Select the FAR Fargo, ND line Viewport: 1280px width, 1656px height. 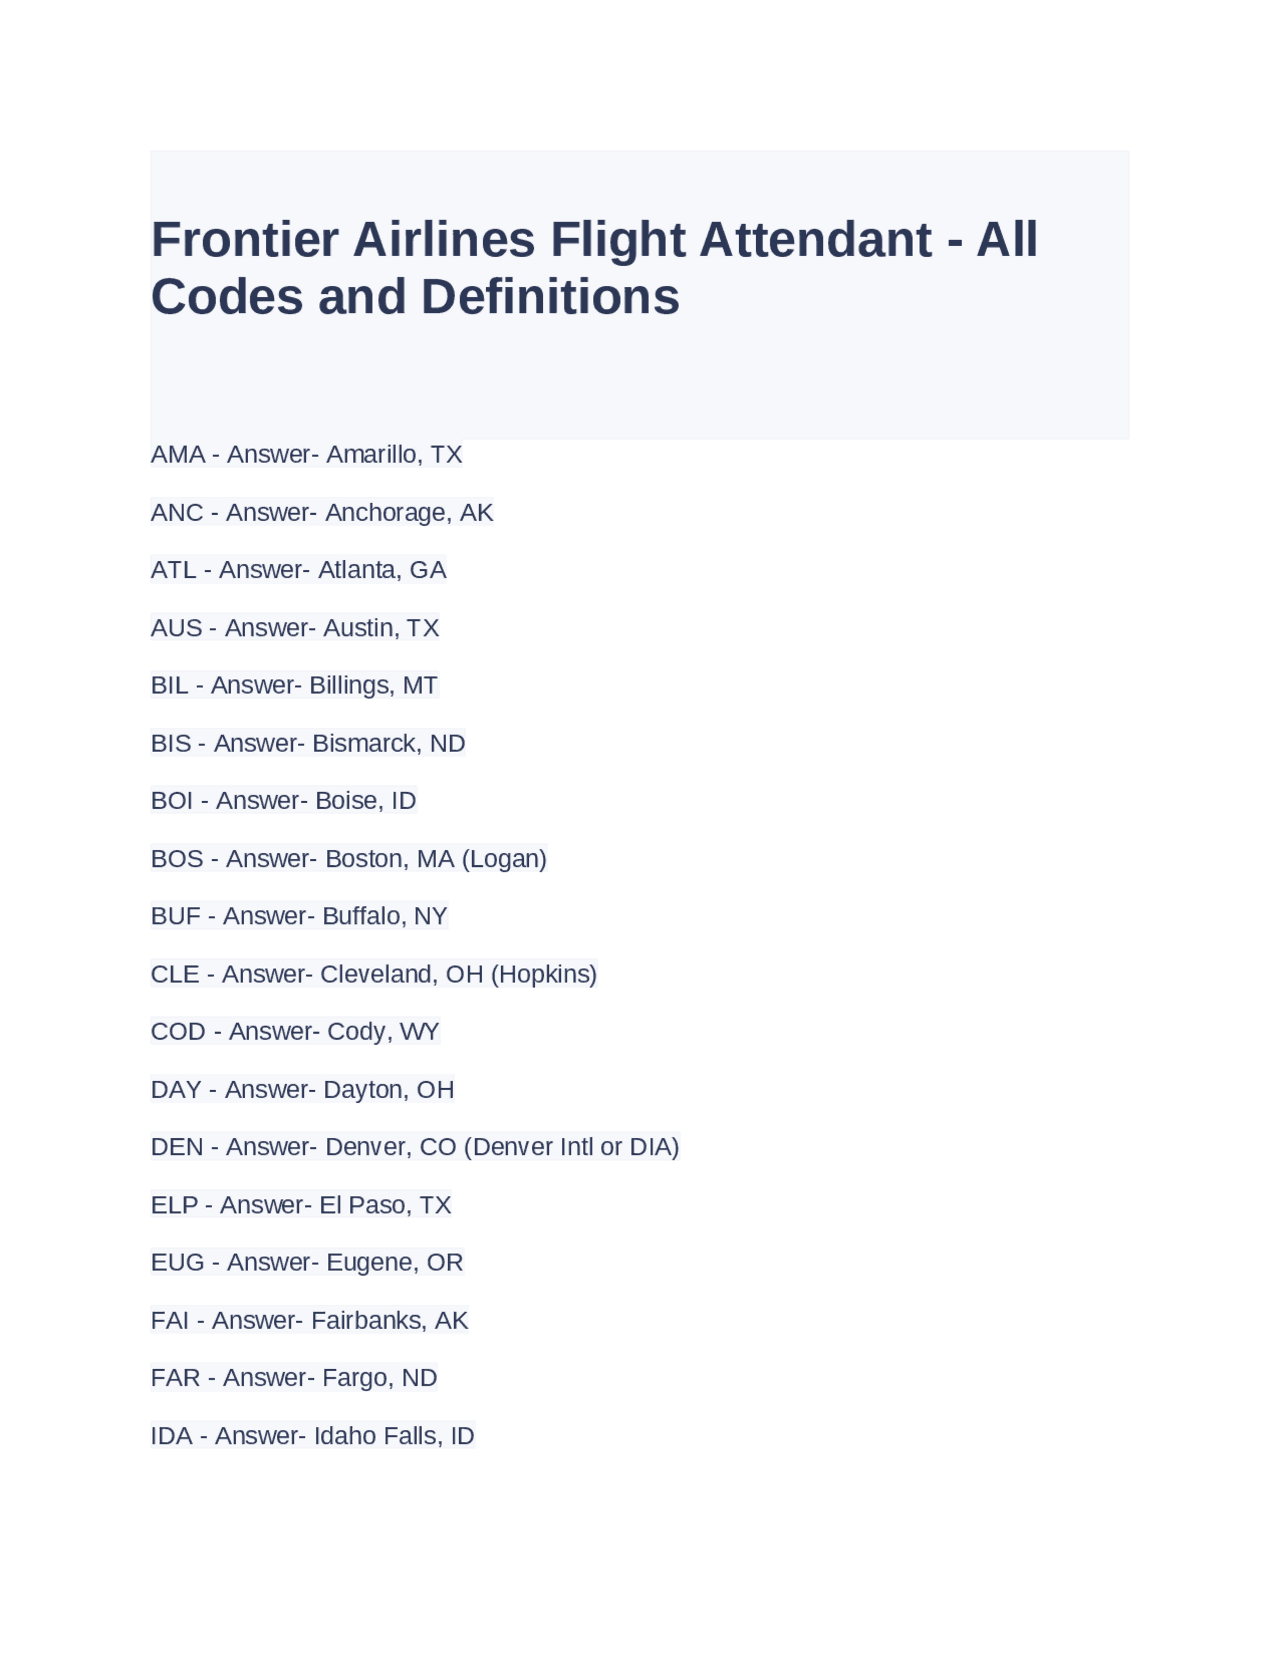(x=293, y=1378)
